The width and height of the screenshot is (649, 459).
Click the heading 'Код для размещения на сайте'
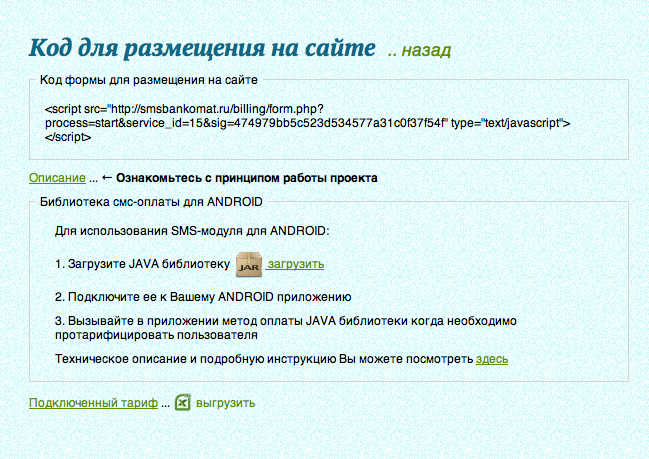[x=202, y=48]
